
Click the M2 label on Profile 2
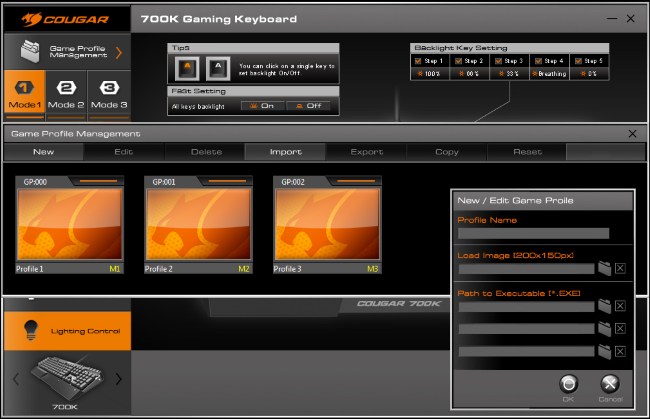click(244, 269)
